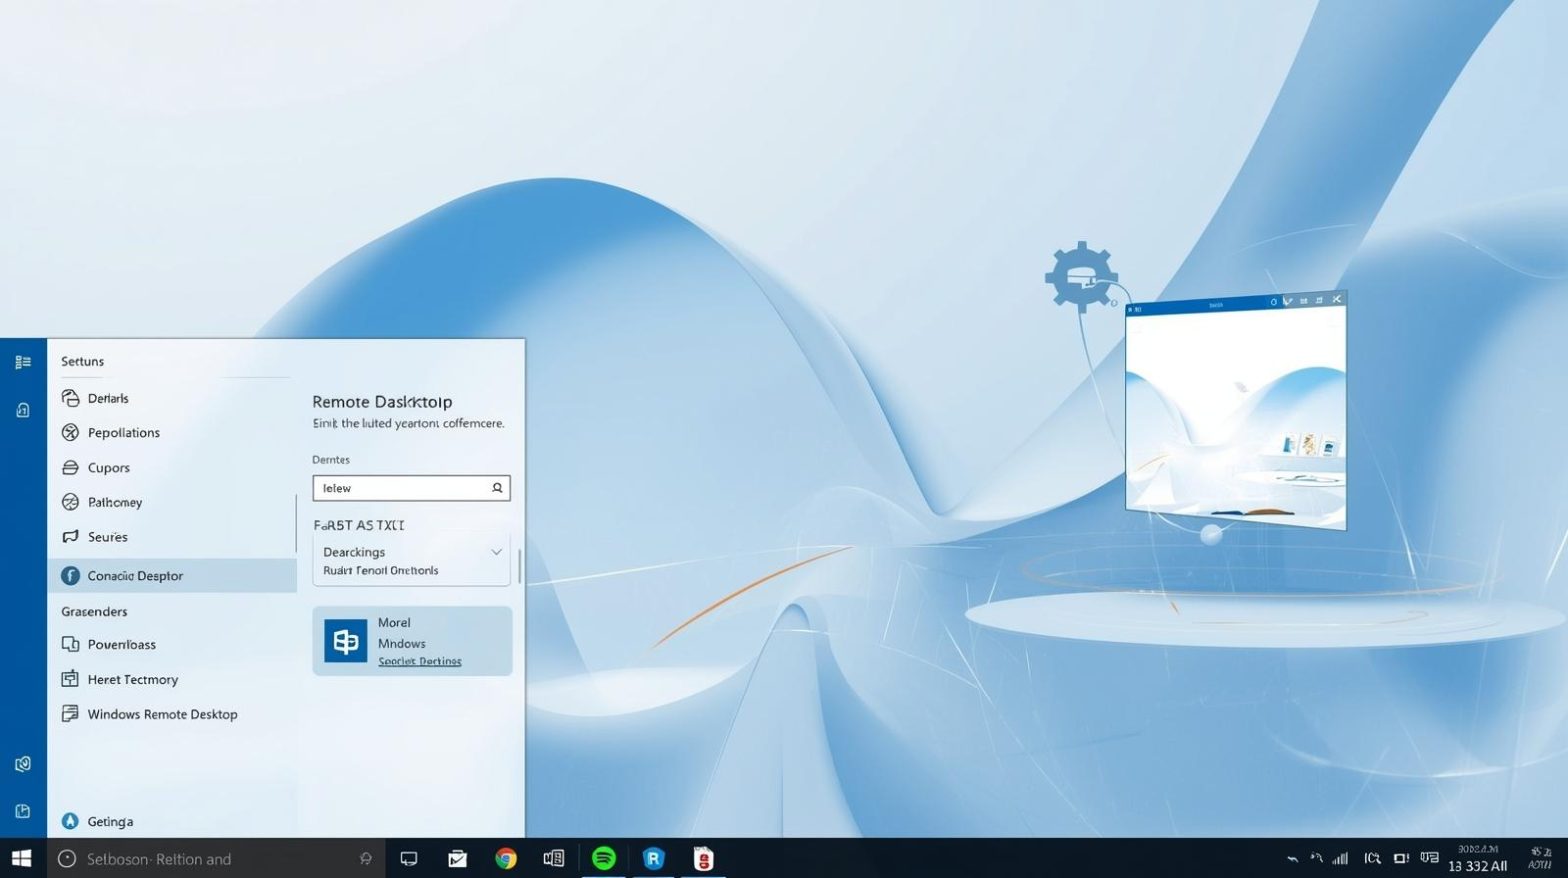Open Heret Tectmory settings entry
1568x878 pixels.
tap(132, 679)
